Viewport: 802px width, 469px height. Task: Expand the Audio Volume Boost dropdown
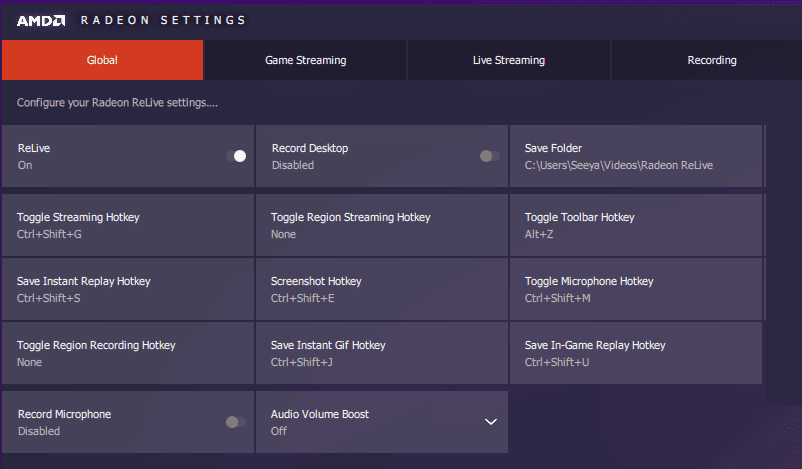pos(491,422)
